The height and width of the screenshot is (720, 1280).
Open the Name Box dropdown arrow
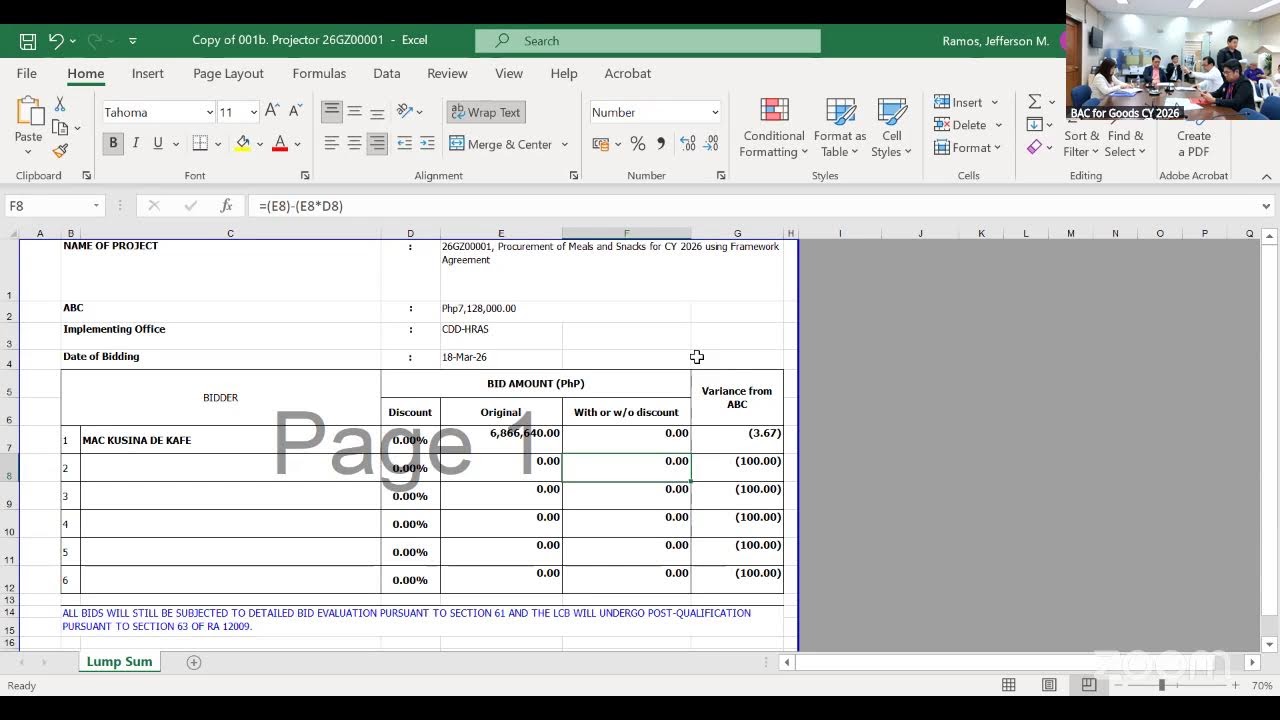(96, 206)
